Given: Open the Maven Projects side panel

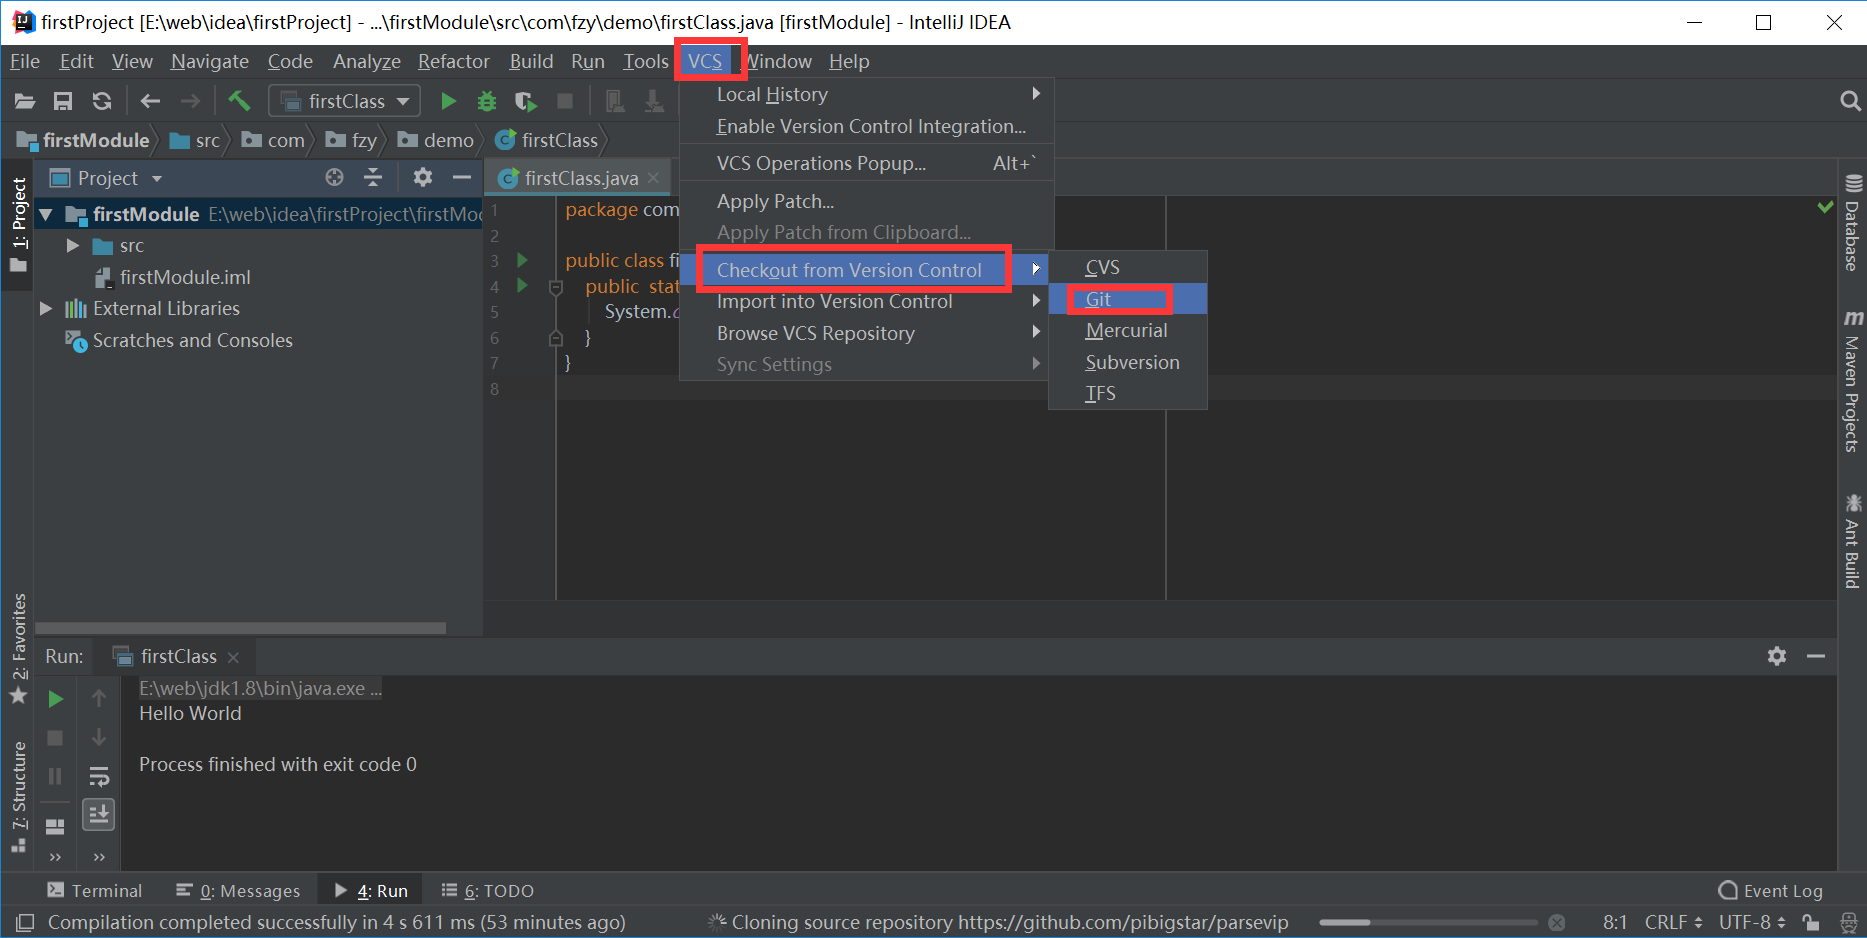Looking at the screenshot, I should (1853, 381).
